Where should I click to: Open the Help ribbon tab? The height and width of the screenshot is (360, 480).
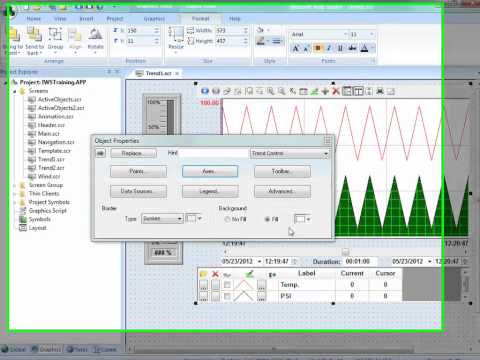(235, 19)
